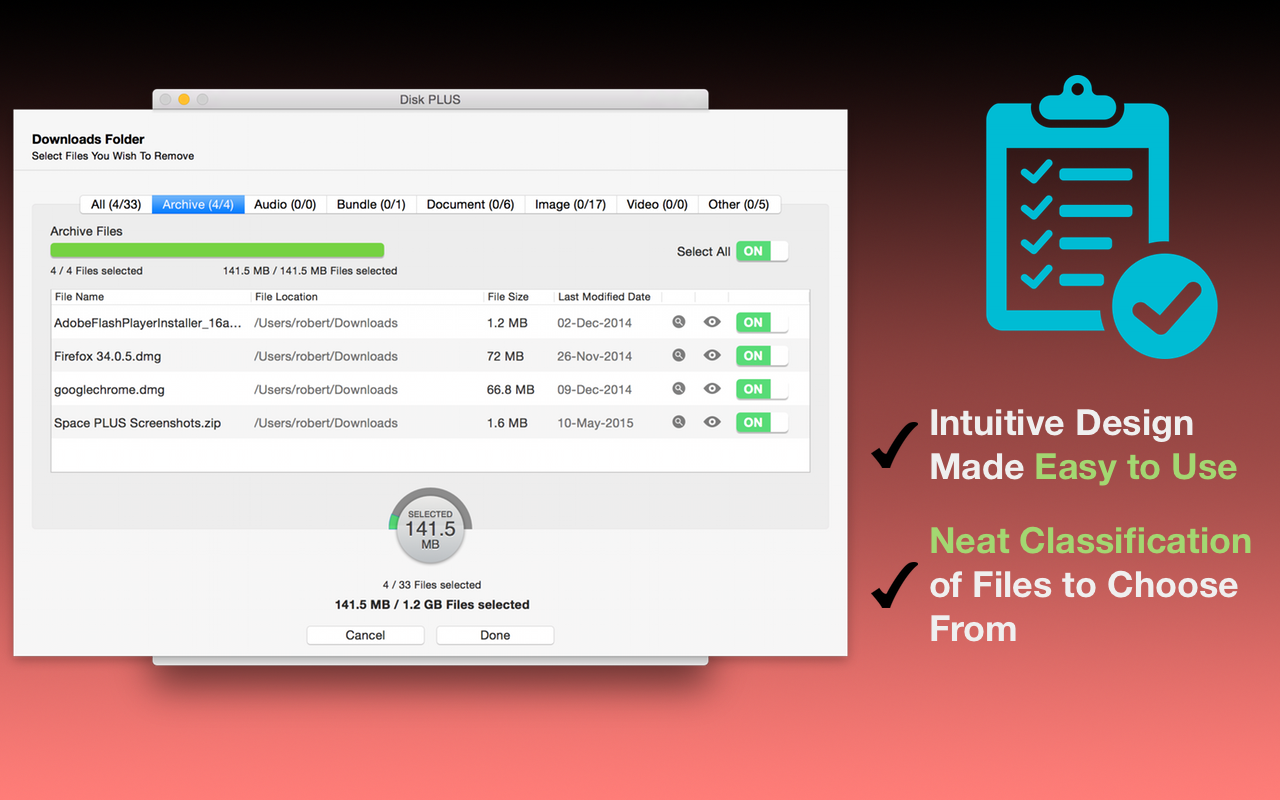
Task: Deselect googlechrome.dmg using its ON switch
Action: [x=762, y=389]
